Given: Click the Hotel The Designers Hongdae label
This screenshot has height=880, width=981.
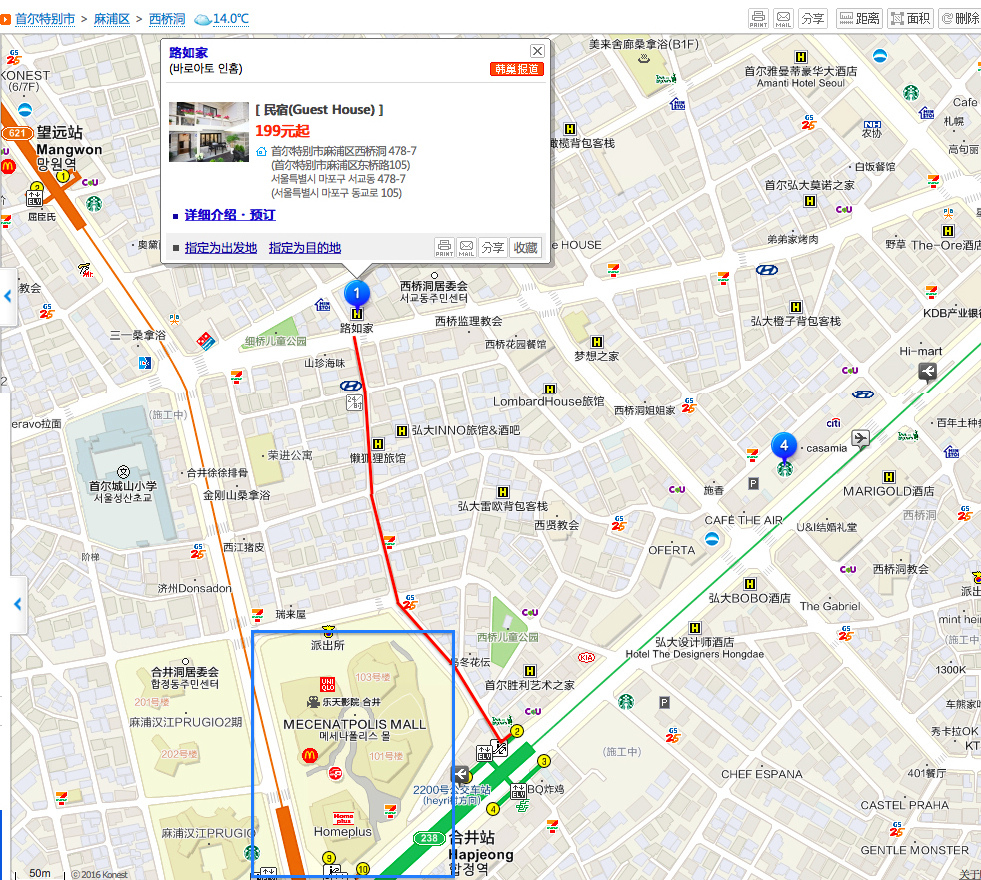Looking at the screenshot, I should [x=694, y=654].
